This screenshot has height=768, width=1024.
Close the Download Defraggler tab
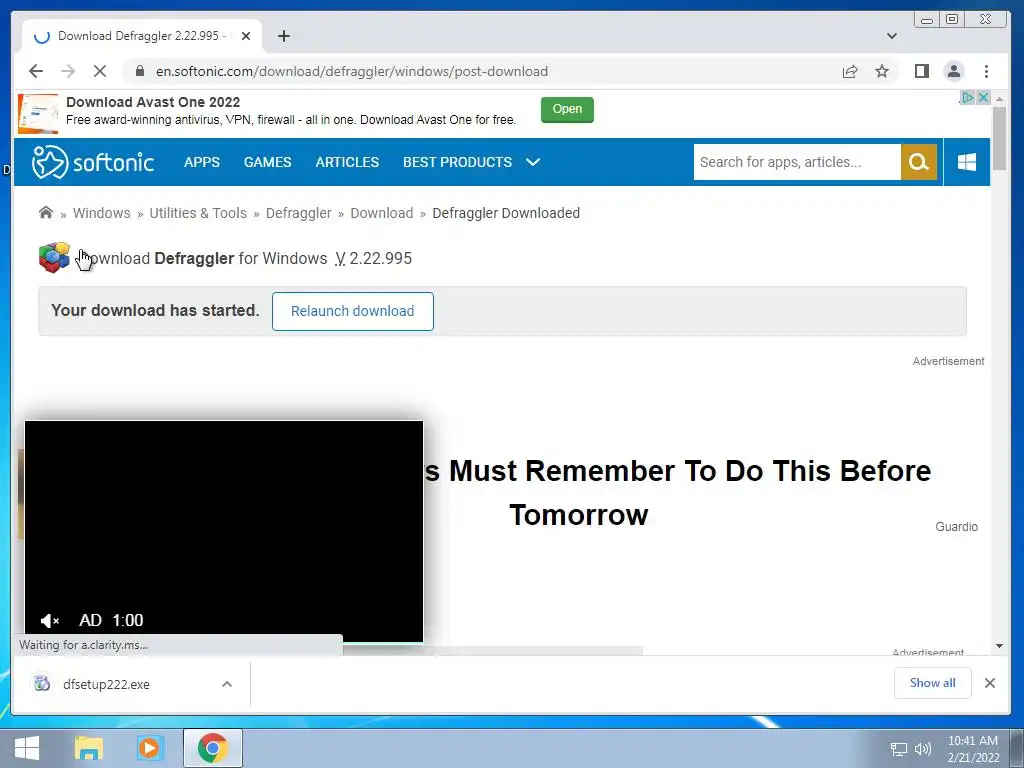point(246,36)
